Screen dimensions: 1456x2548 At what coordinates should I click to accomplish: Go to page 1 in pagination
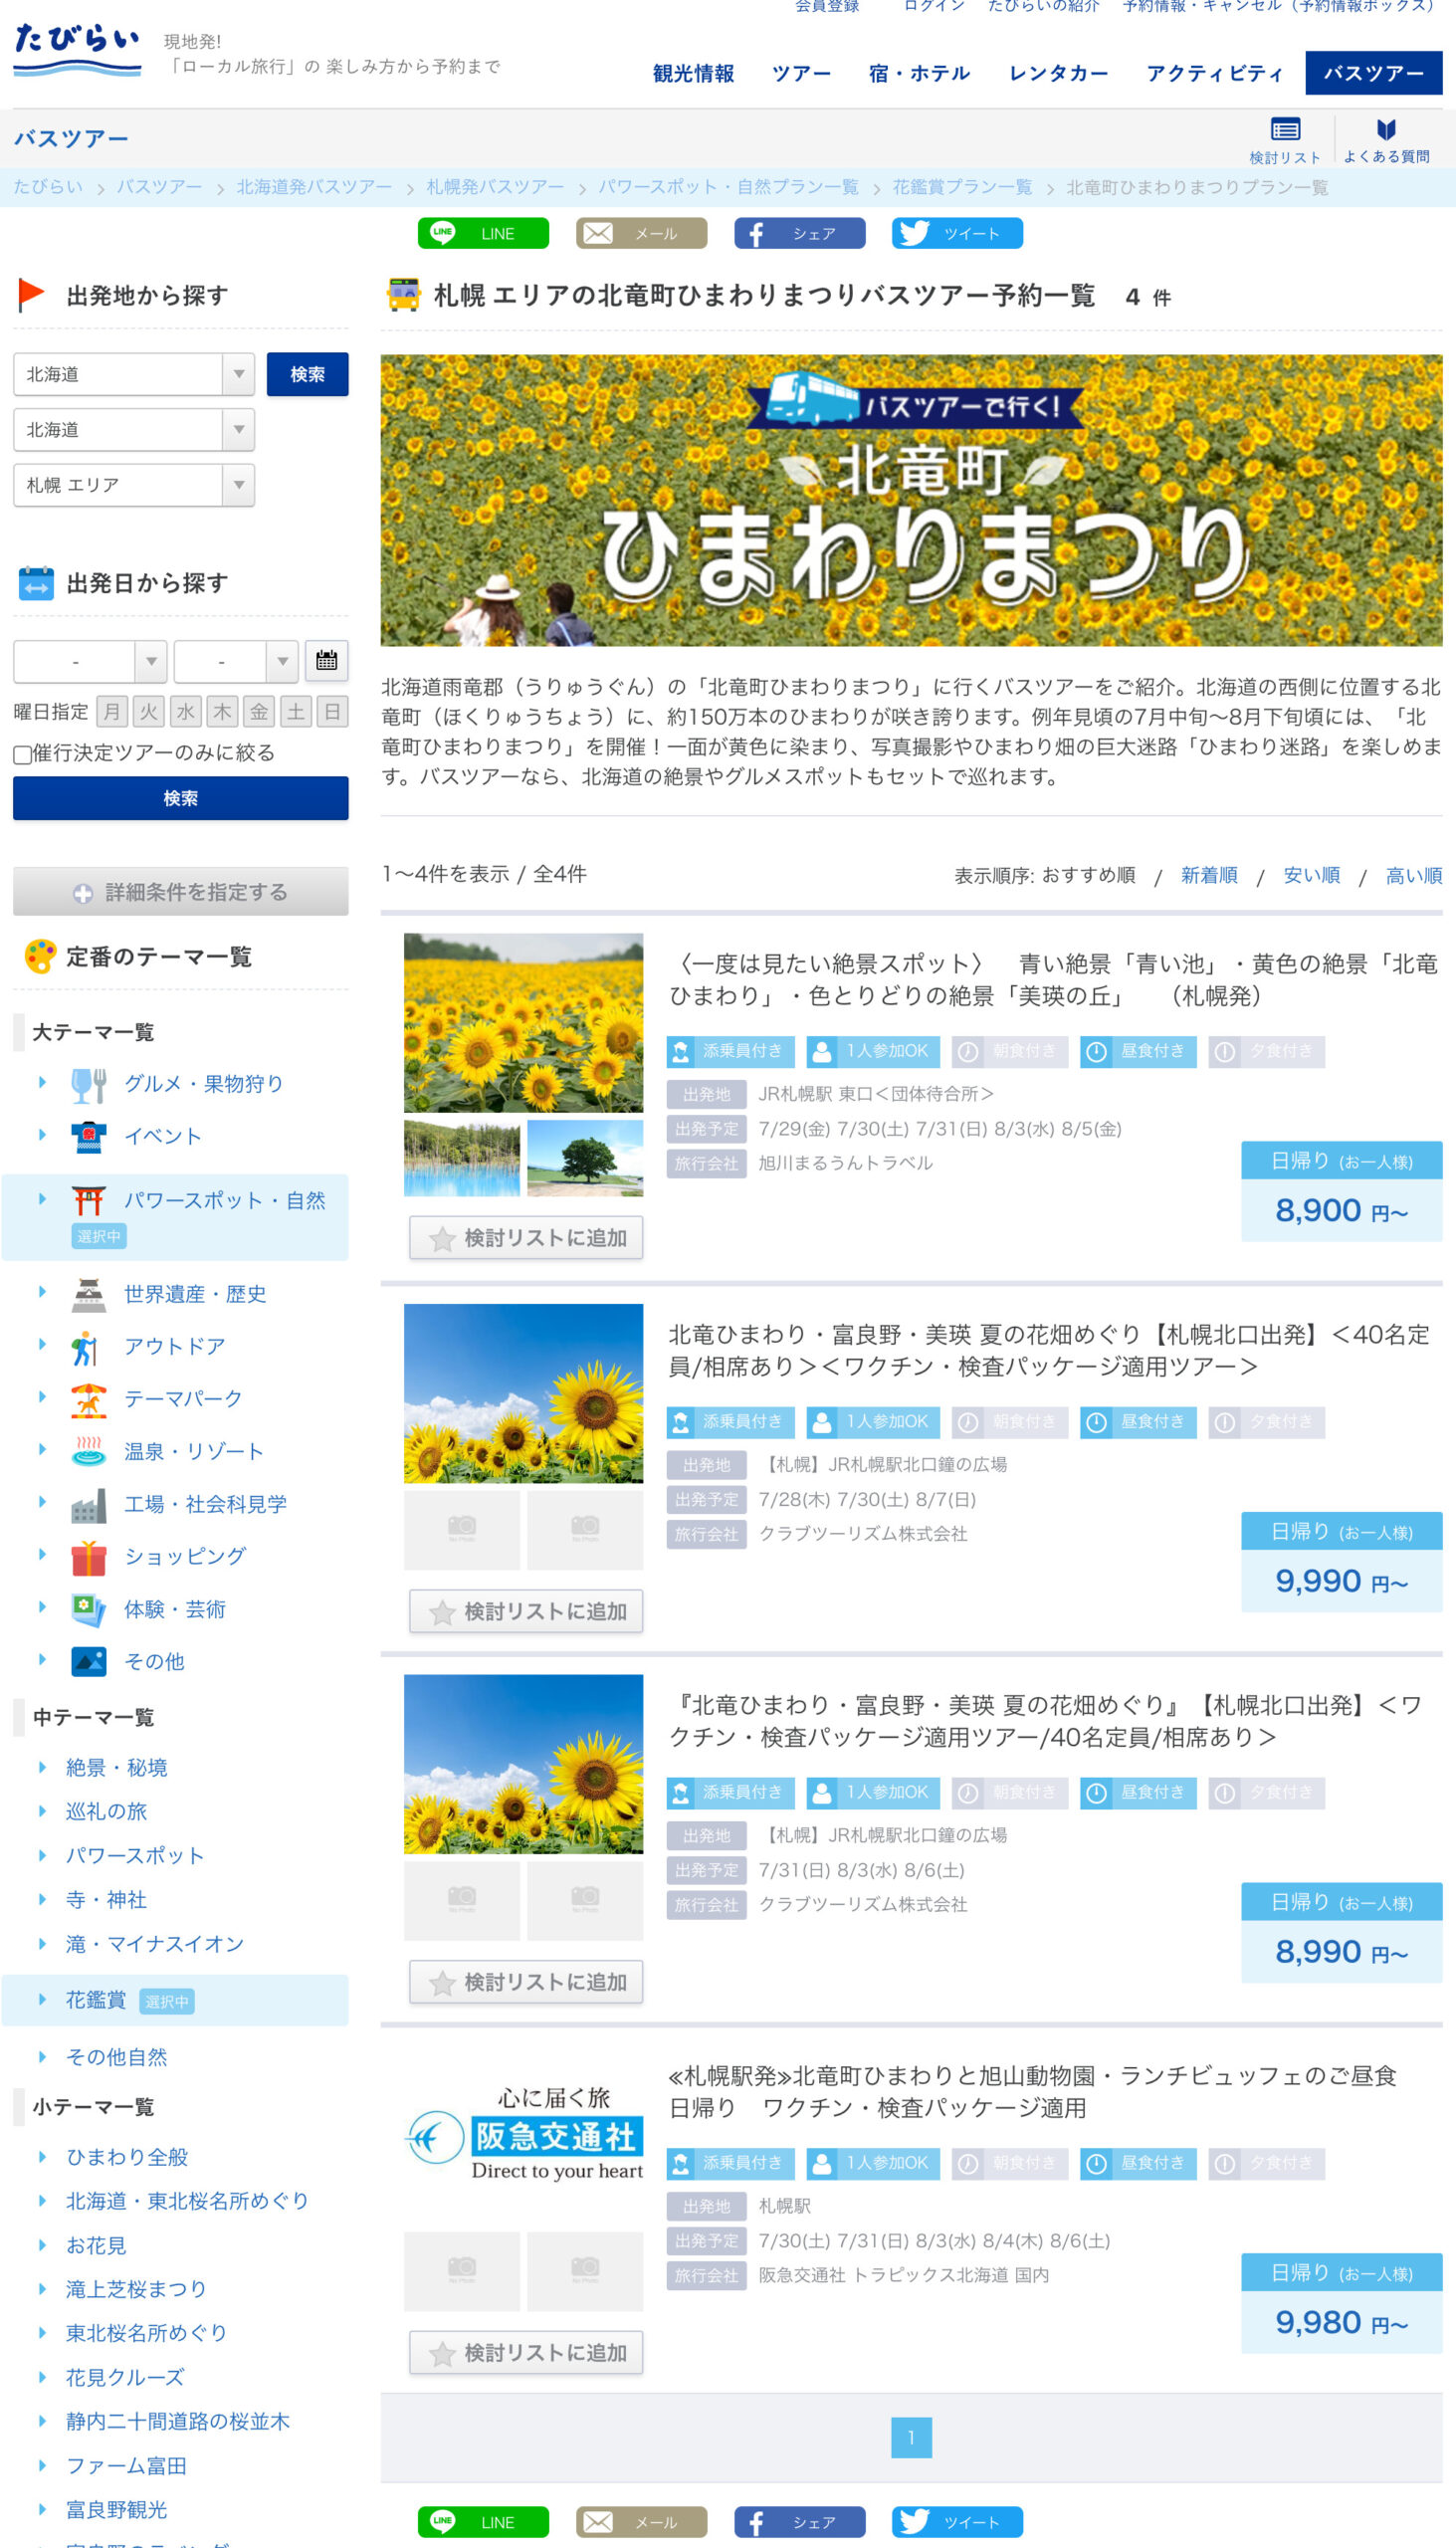(x=911, y=2437)
